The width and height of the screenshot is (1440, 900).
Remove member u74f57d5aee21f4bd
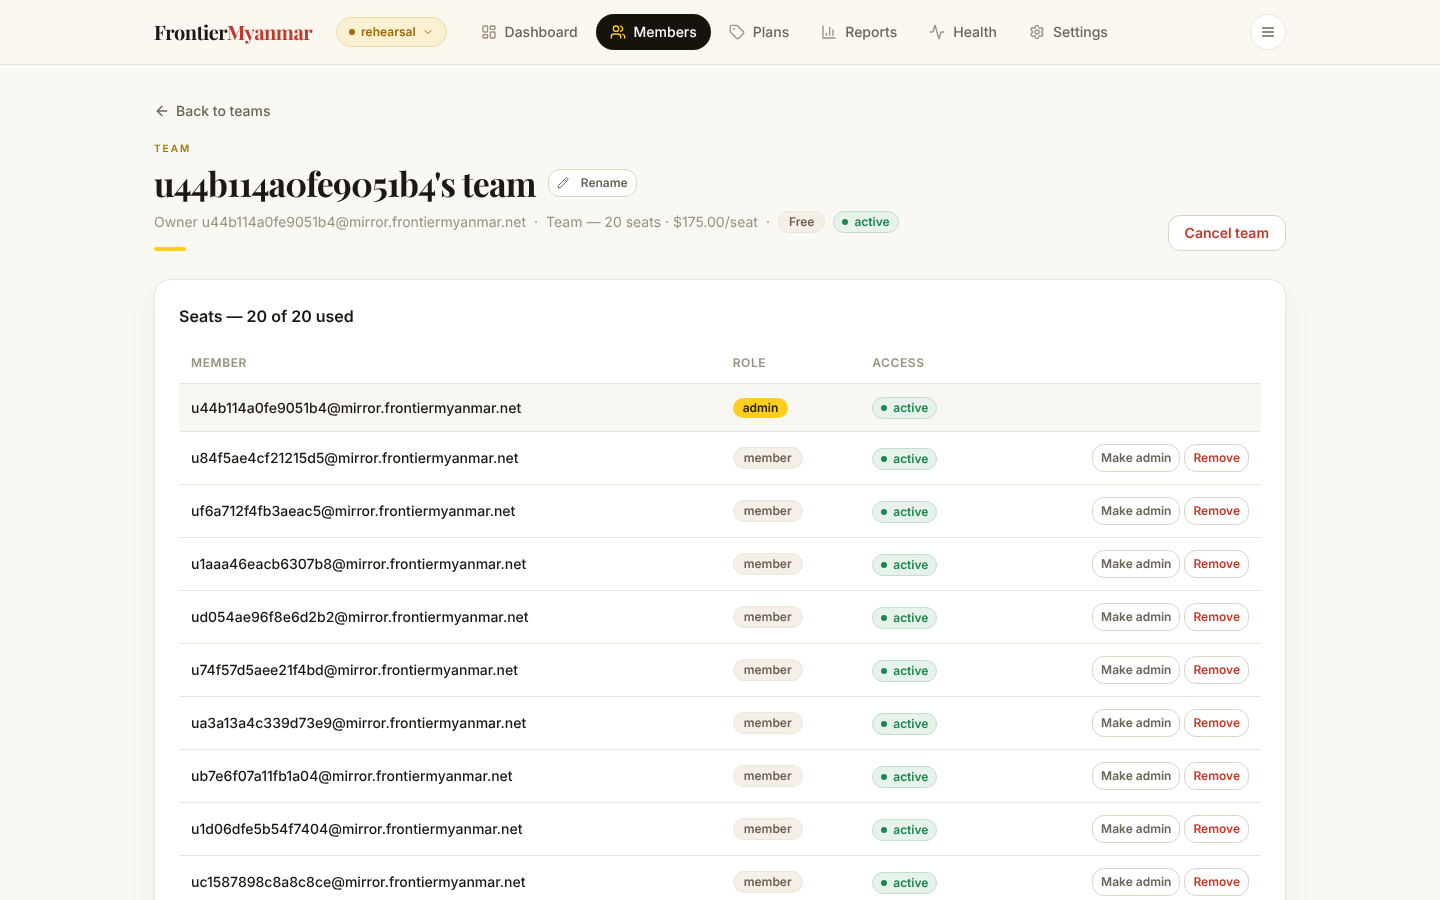1216,670
